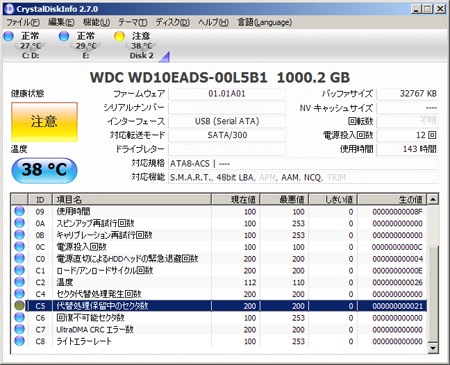This screenshot has height=365, width=450.
Task: Click the yellow 注意 health status button
Action: coord(44,122)
